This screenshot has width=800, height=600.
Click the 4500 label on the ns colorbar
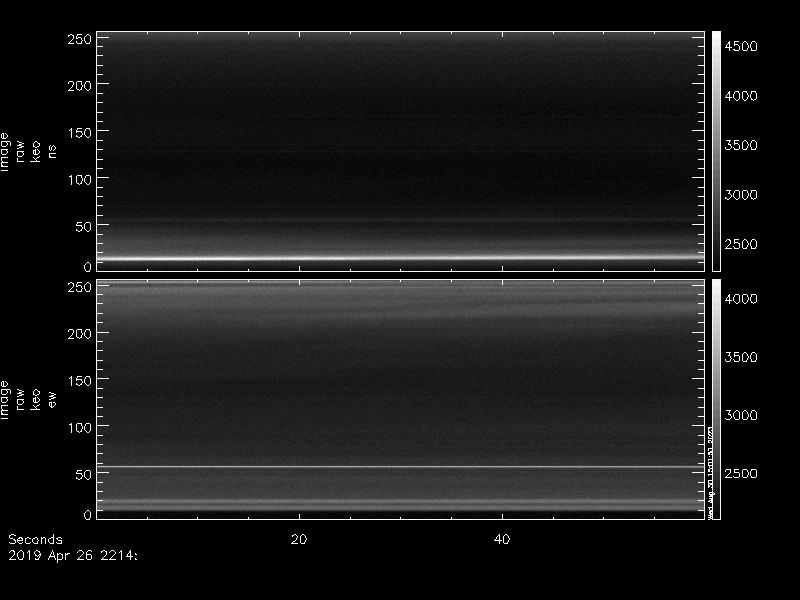pyautogui.click(x=741, y=46)
